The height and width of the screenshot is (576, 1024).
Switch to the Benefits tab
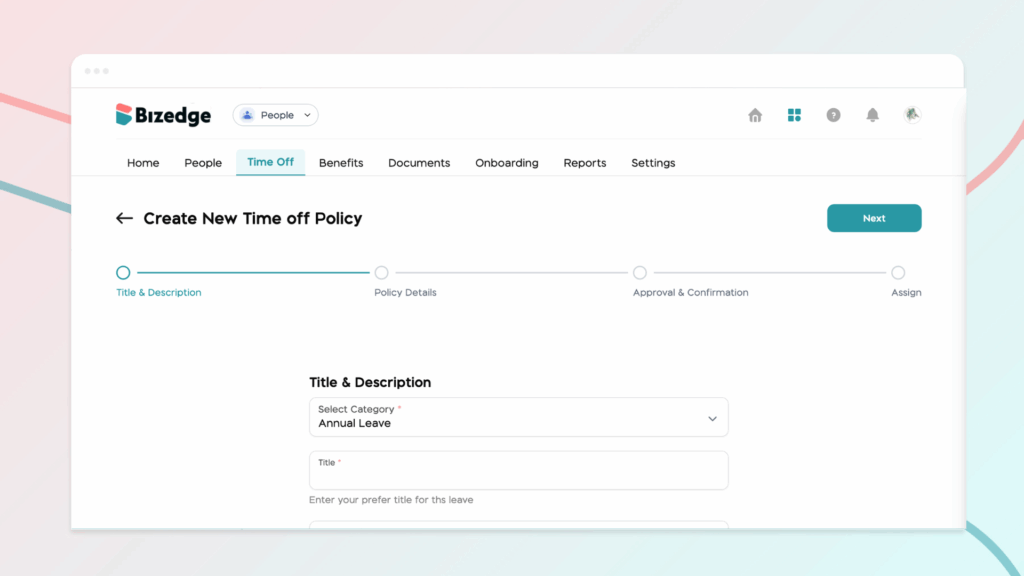click(x=341, y=163)
